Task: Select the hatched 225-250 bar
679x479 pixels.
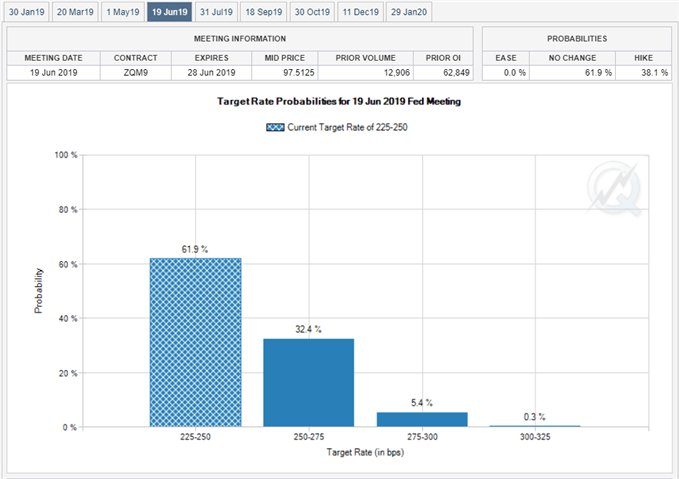Action: 196,342
